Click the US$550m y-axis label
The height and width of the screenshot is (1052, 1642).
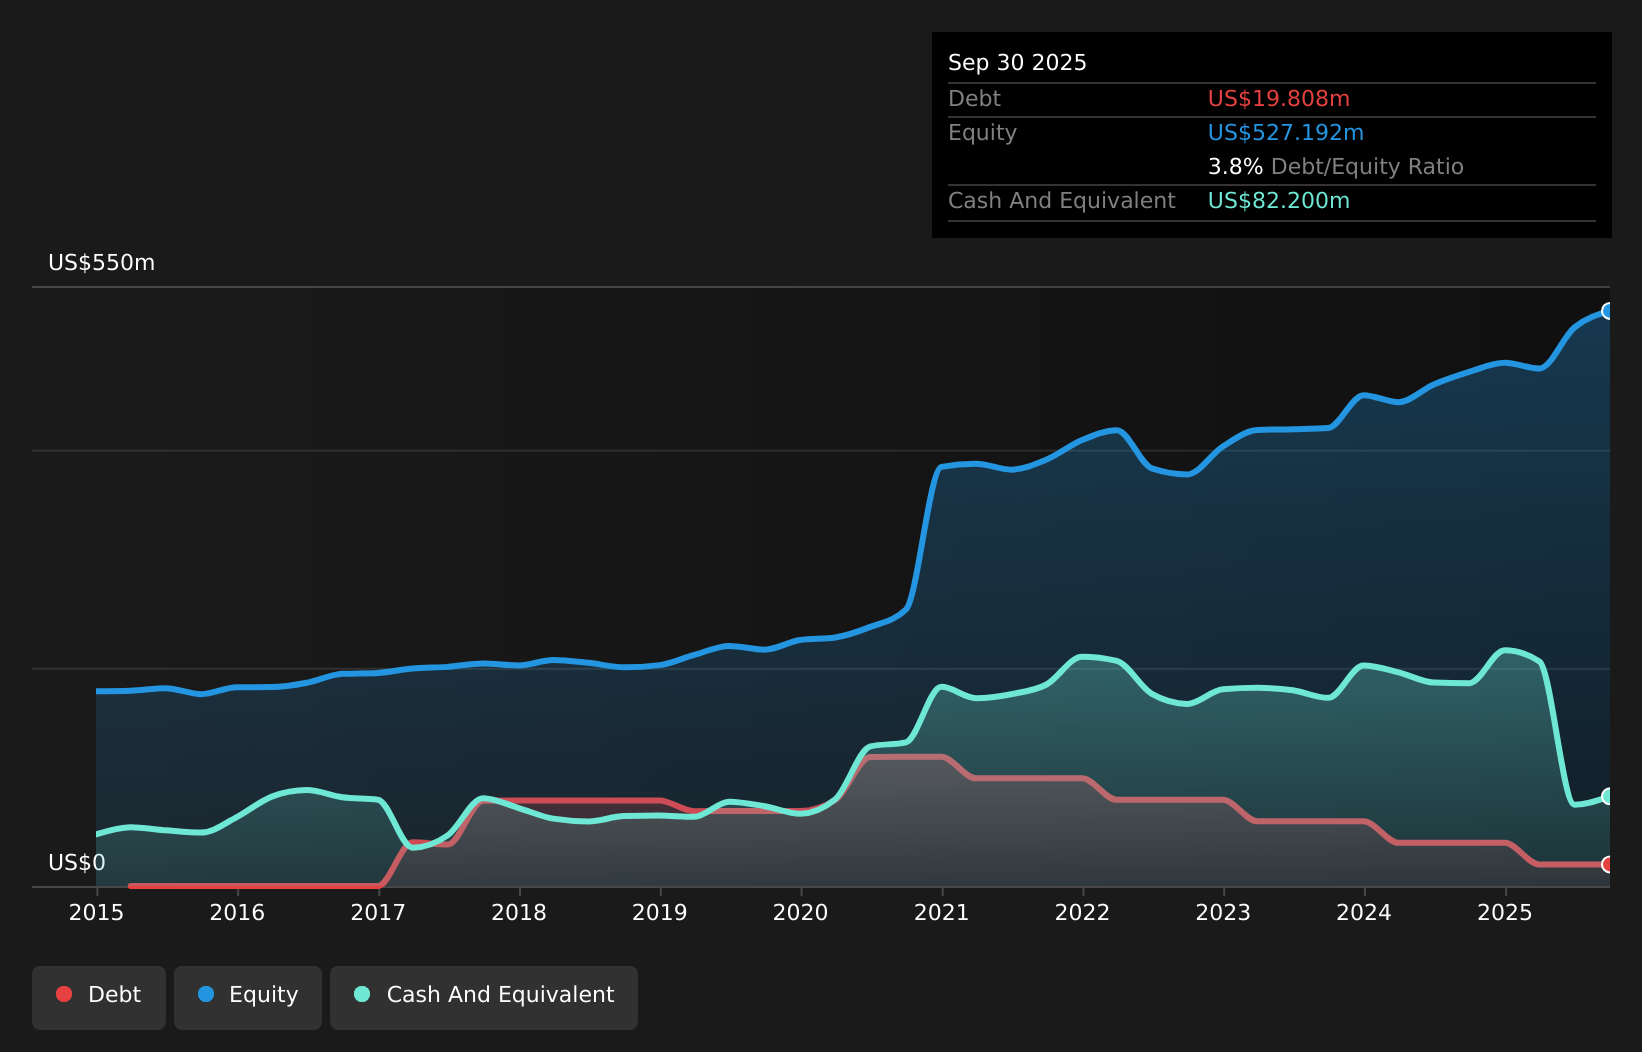click(x=102, y=263)
